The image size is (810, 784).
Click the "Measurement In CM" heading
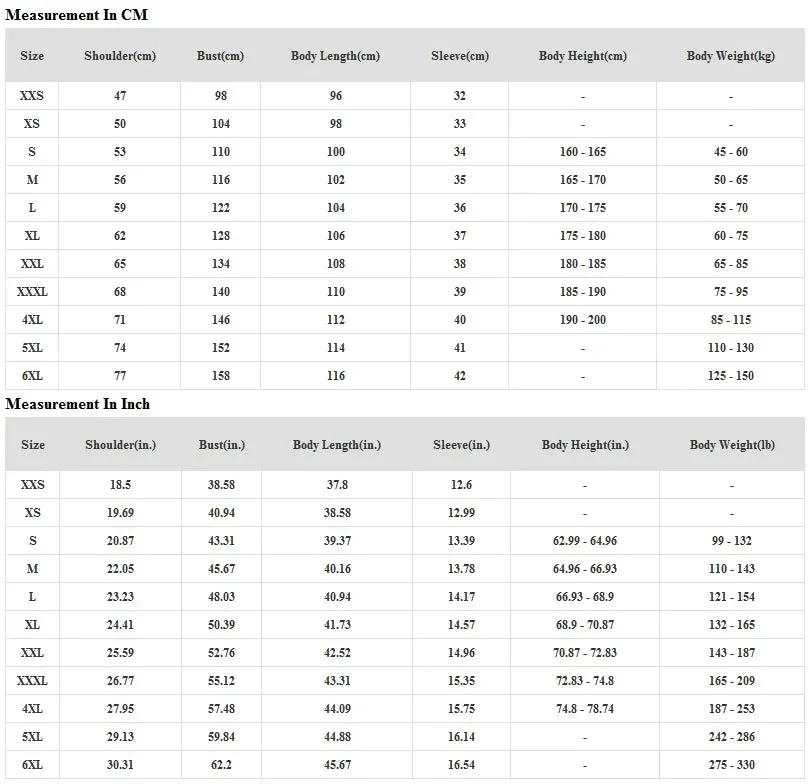click(77, 15)
